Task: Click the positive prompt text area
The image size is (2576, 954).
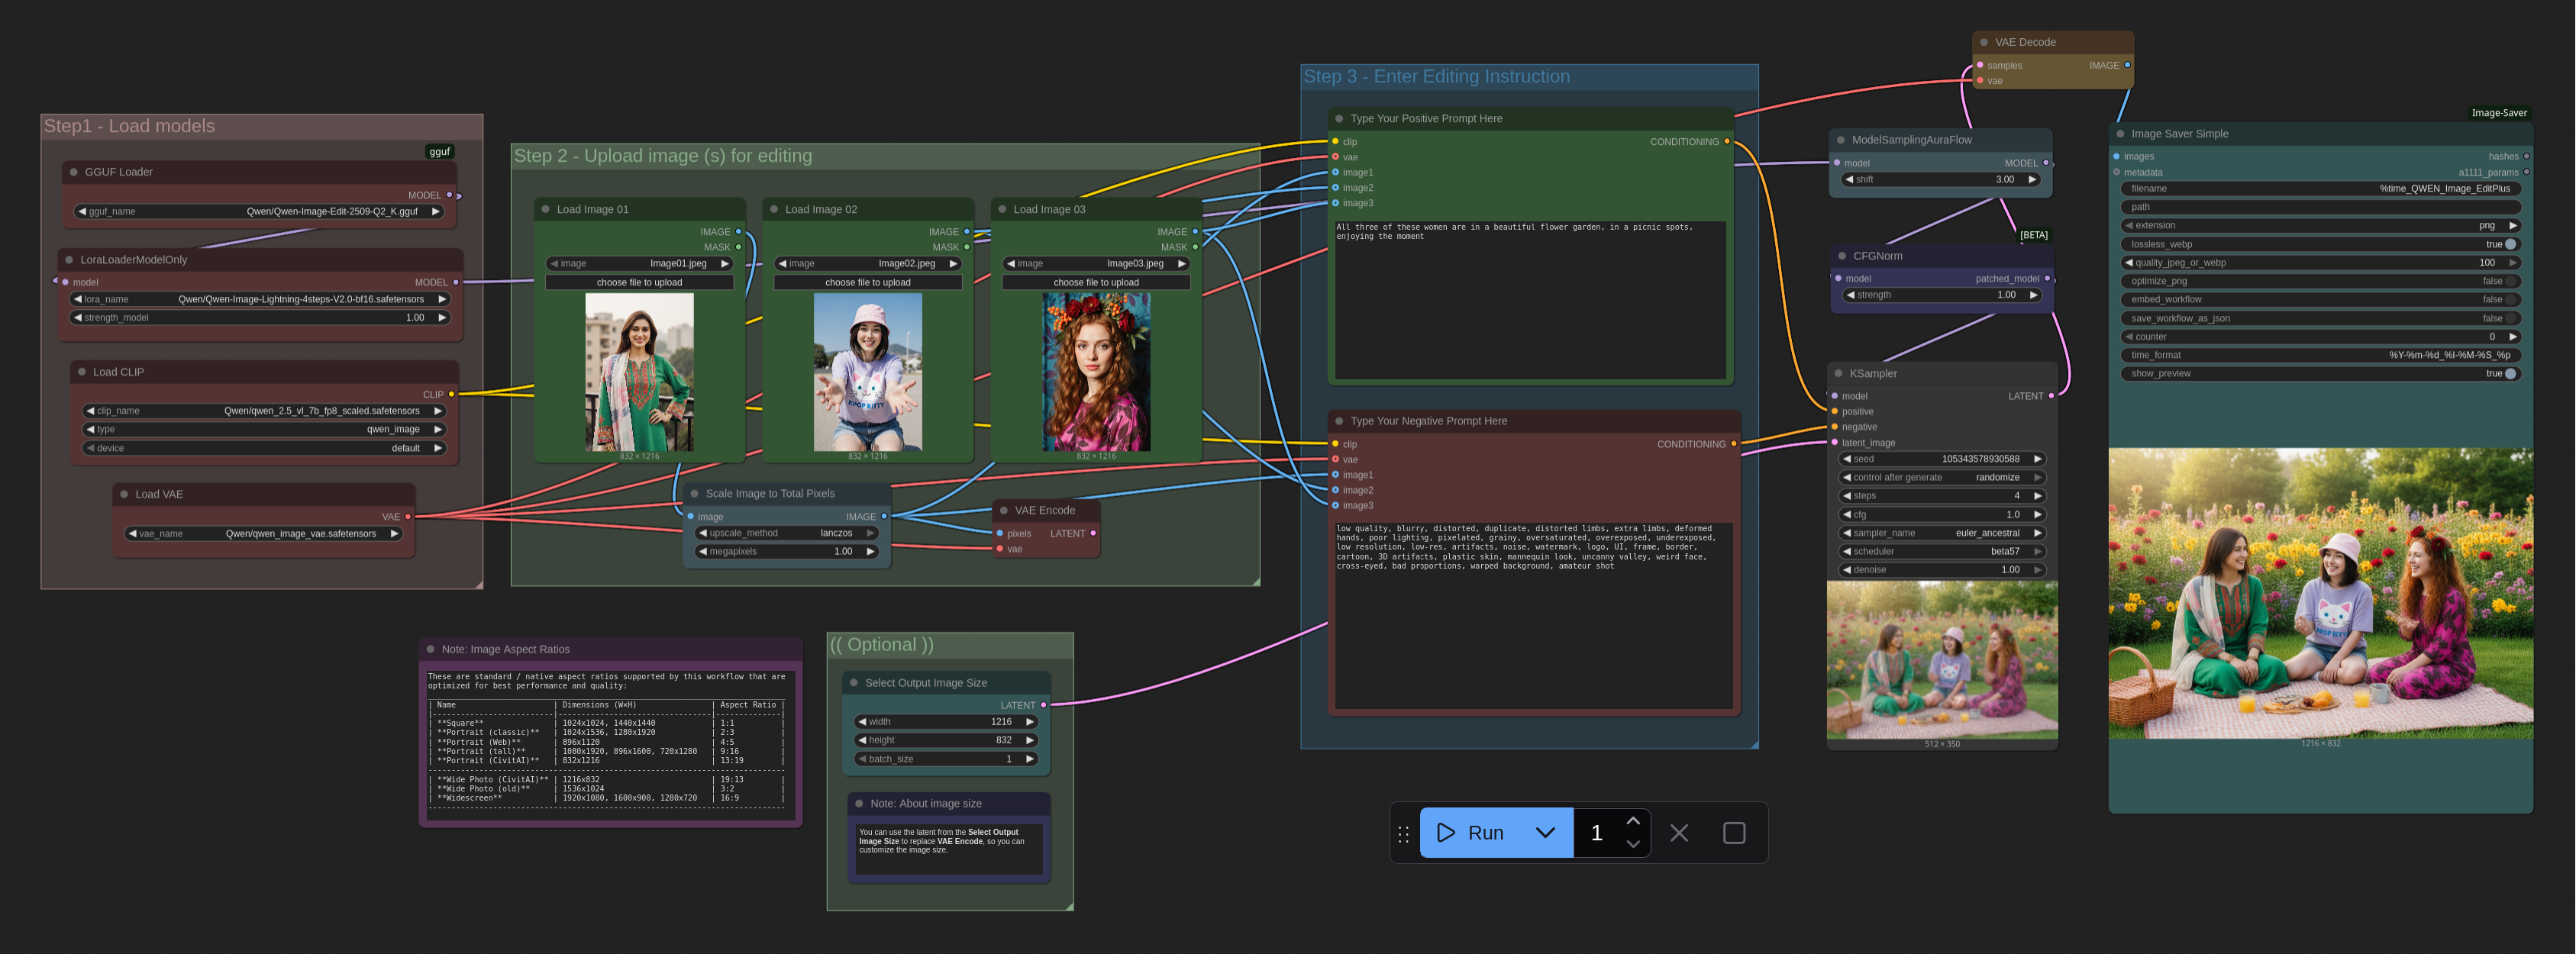Action: pos(1529,300)
